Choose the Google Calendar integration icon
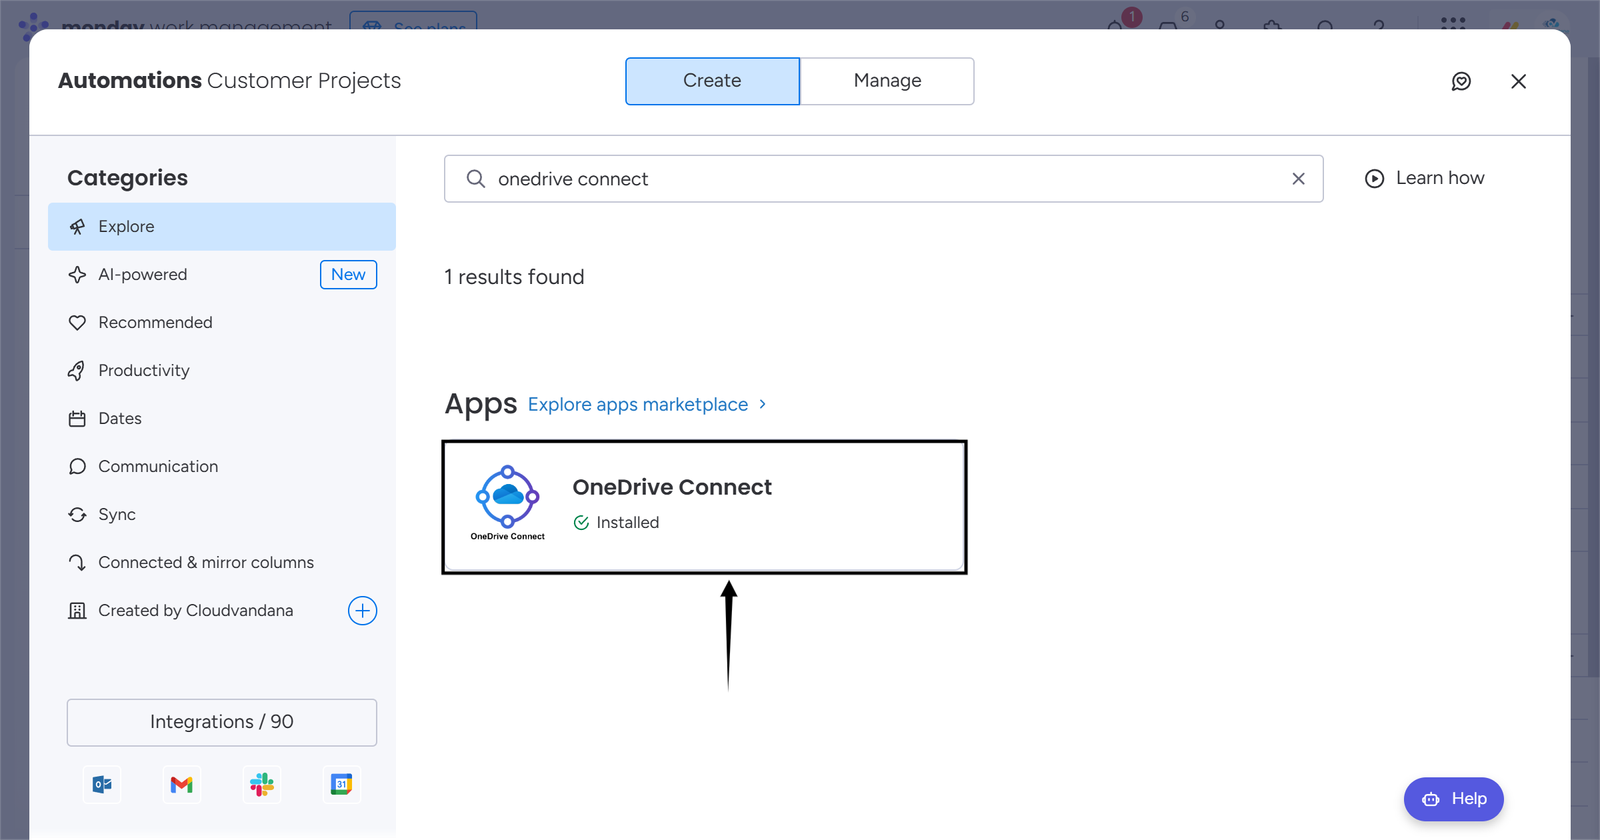This screenshot has height=840, width=1600. [341, 785]
